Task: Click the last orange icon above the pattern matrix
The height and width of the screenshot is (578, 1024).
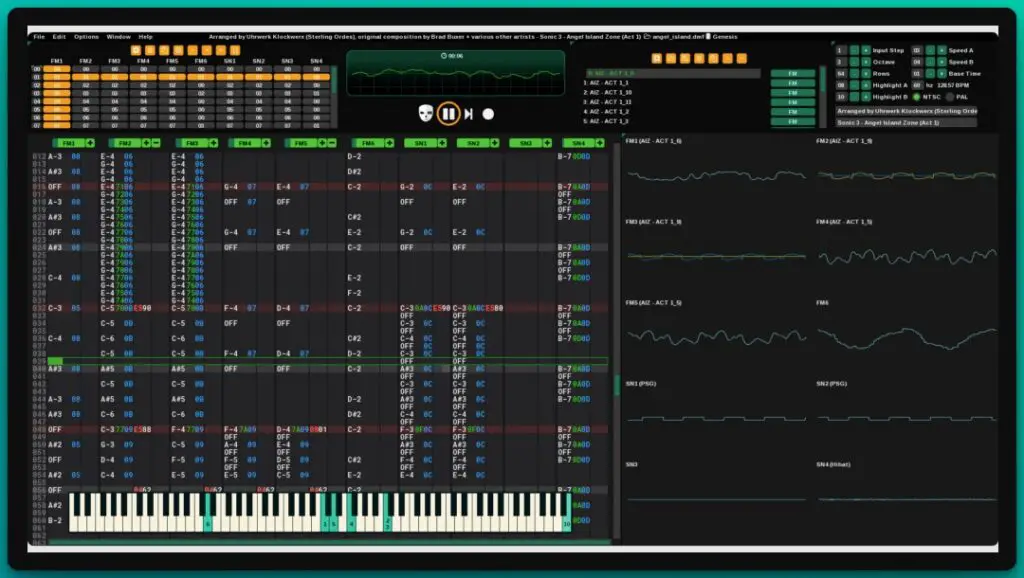Action: 236,48
